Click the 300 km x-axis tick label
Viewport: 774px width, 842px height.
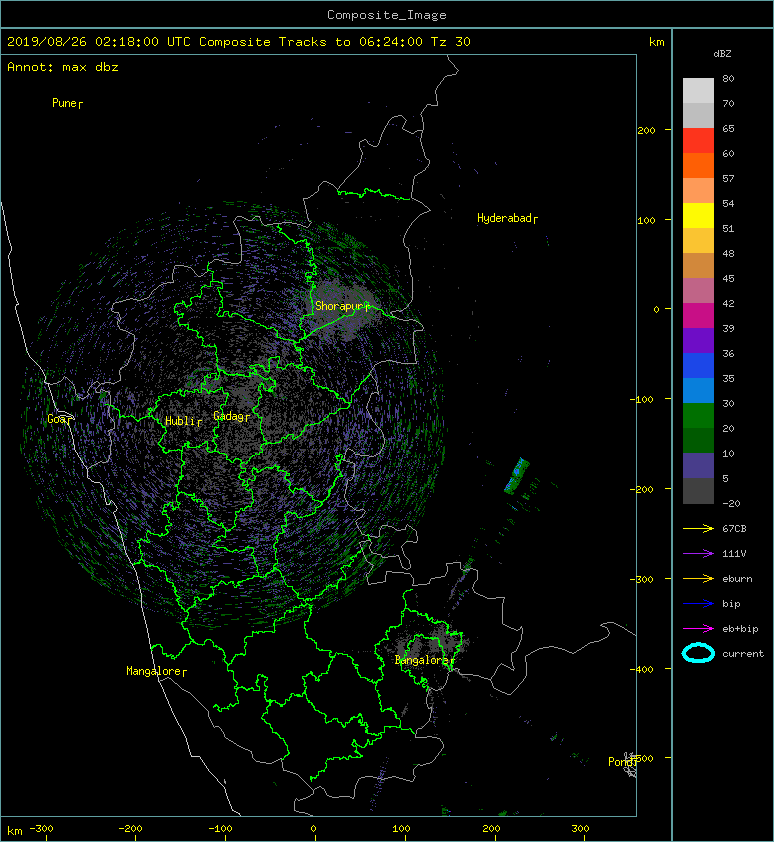pos(580,829)
